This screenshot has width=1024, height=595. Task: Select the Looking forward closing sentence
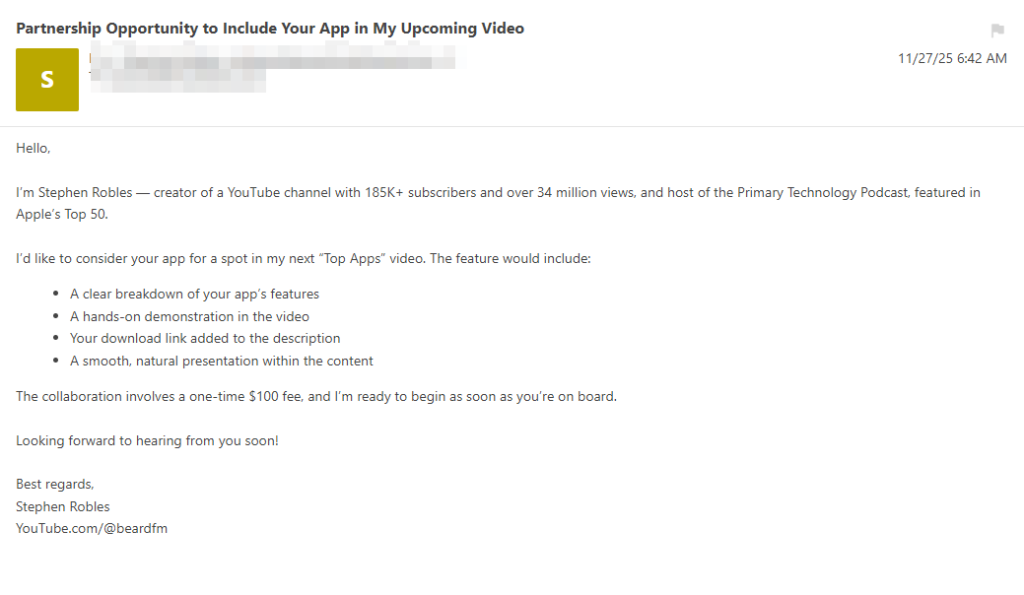tap(147, 440)
